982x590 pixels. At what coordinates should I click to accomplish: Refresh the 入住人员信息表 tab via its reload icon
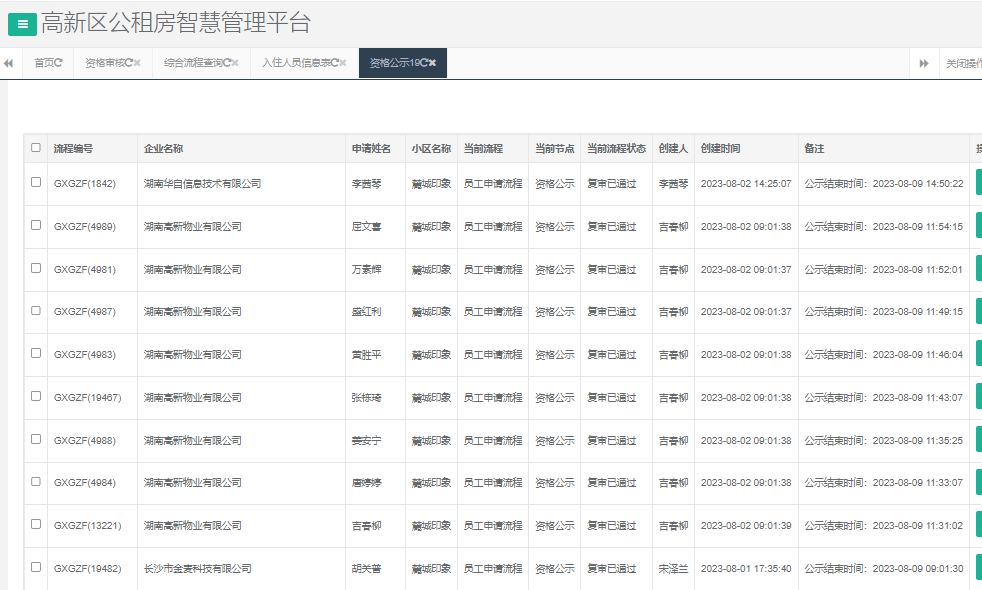334,63
